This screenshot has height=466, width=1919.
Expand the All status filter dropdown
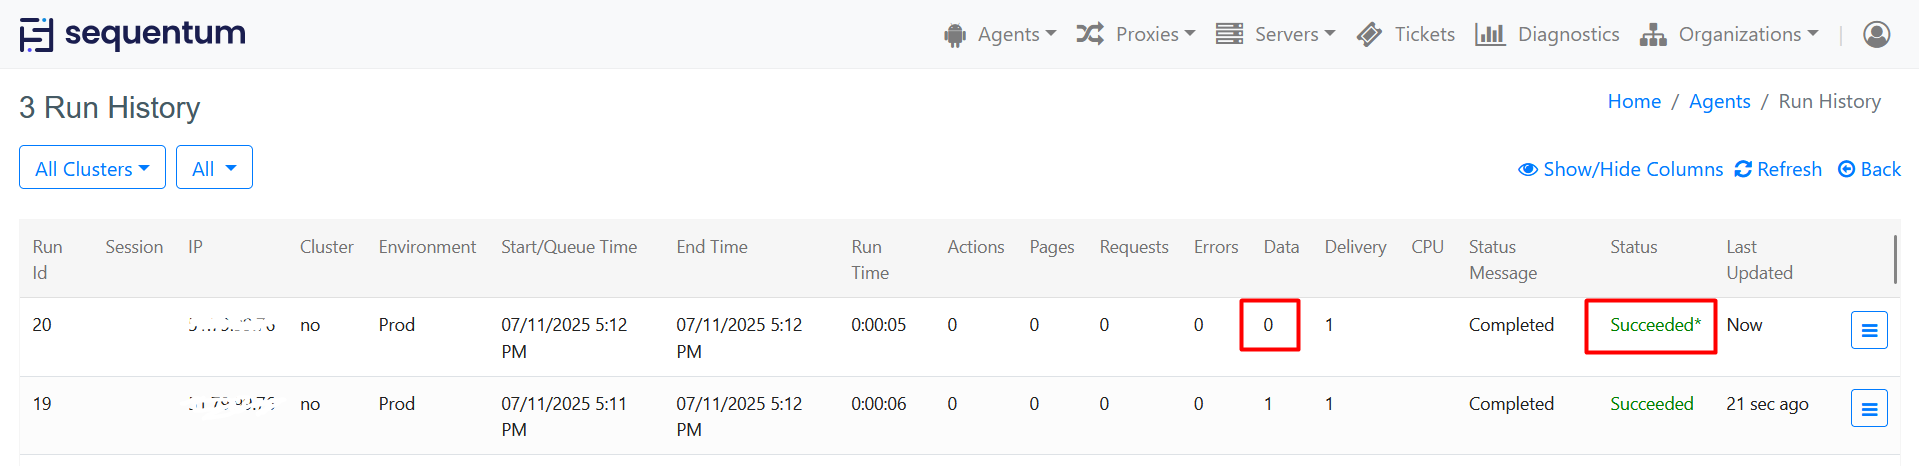(x=214, y=168)
